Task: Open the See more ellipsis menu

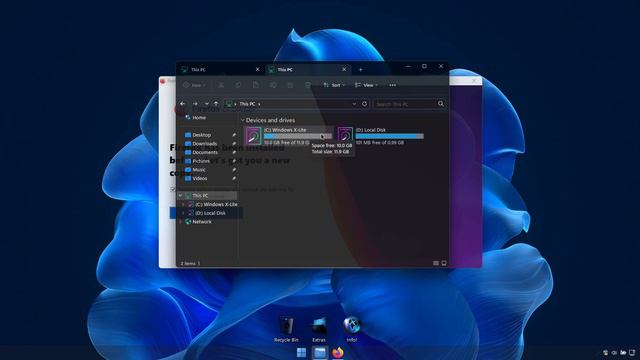Action: click(393, 85)
